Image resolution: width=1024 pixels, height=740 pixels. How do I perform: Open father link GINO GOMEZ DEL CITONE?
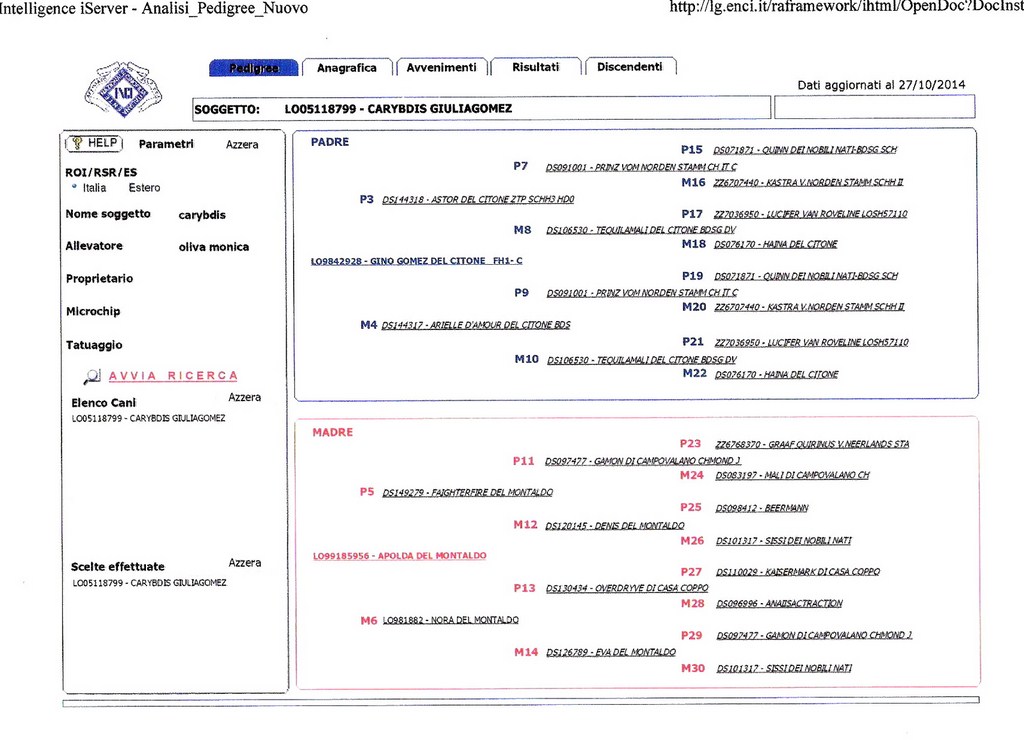pos(417,261)
